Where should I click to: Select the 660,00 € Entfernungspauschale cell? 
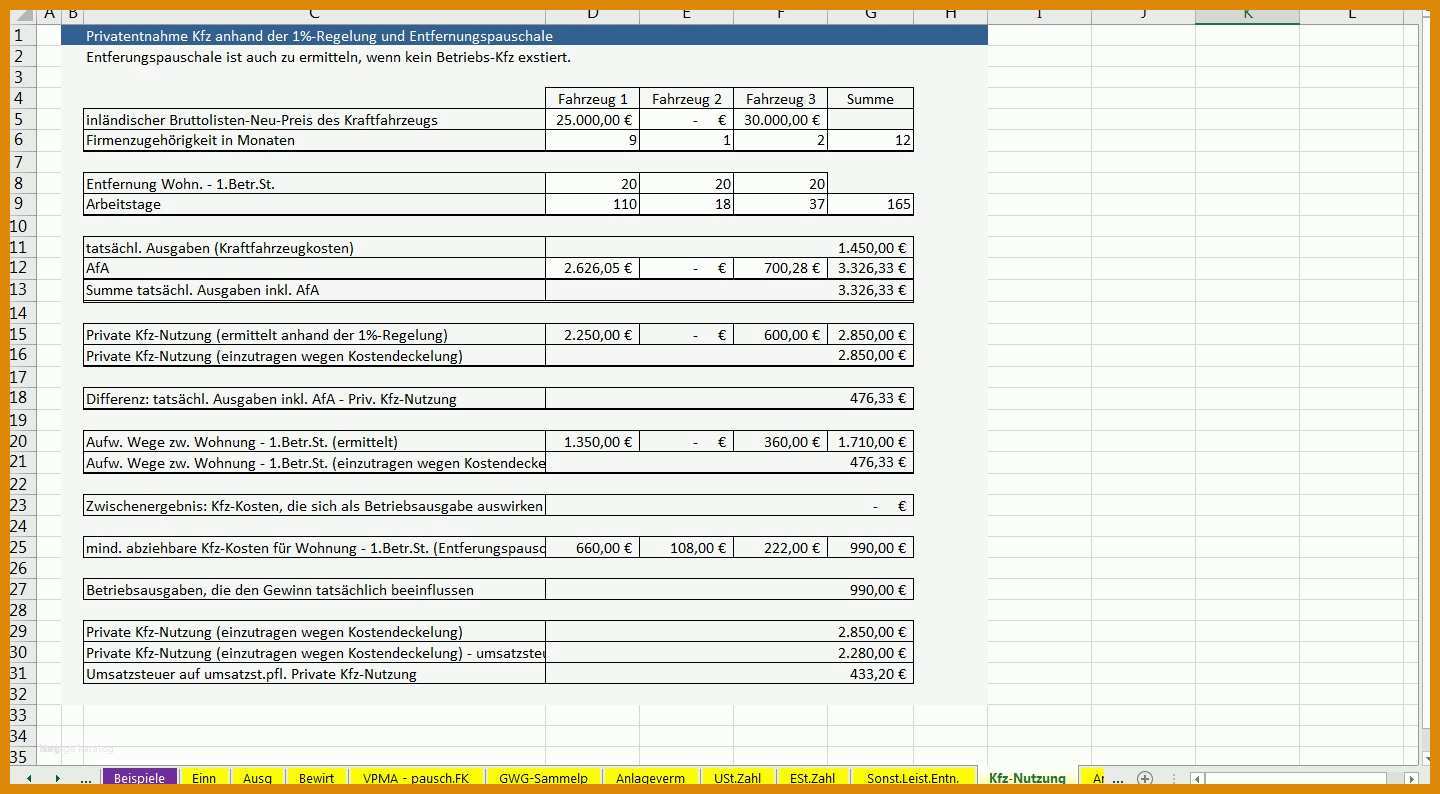pos(592,548)
